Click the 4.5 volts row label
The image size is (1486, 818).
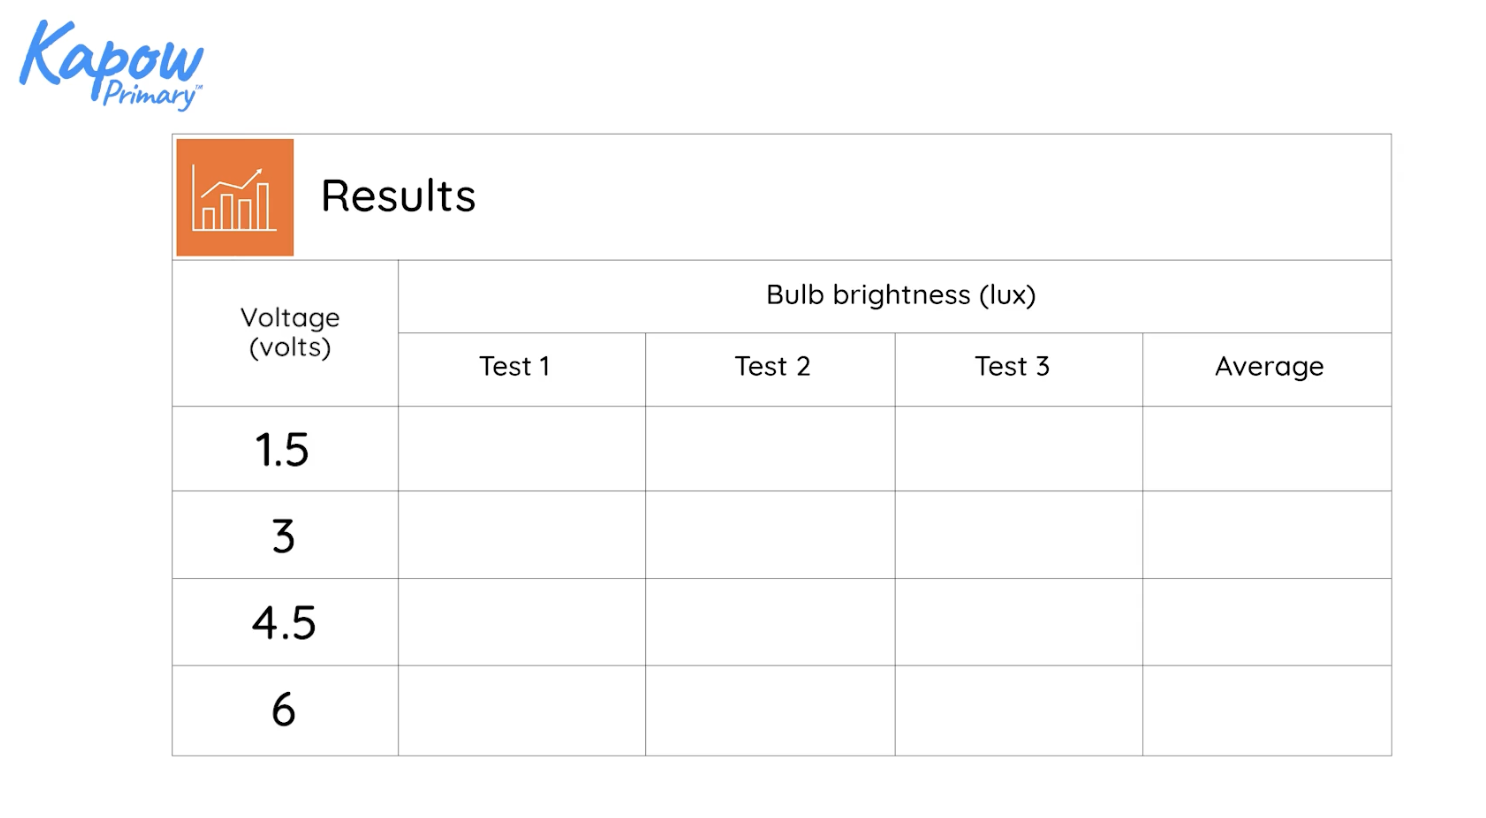coord(284,623)
